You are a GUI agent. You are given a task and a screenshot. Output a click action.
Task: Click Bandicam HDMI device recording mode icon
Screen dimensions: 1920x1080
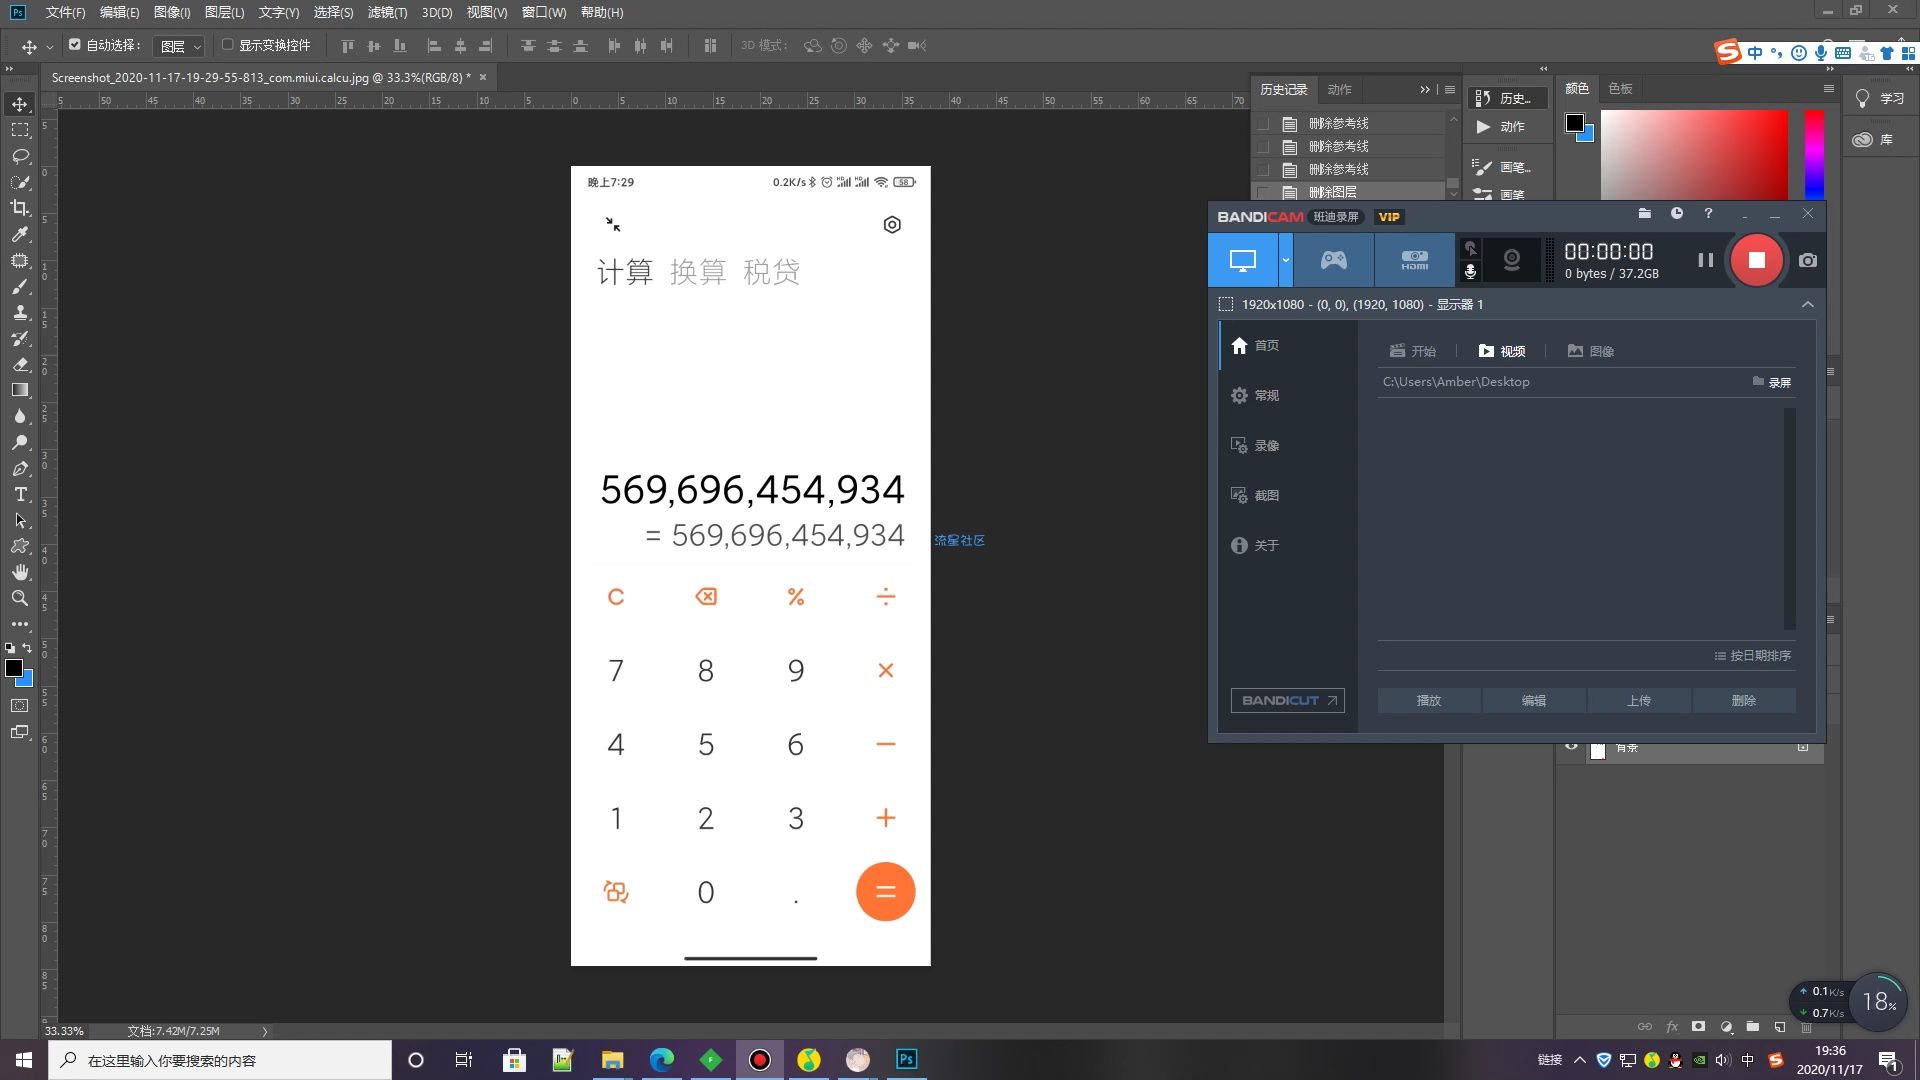1414,260
